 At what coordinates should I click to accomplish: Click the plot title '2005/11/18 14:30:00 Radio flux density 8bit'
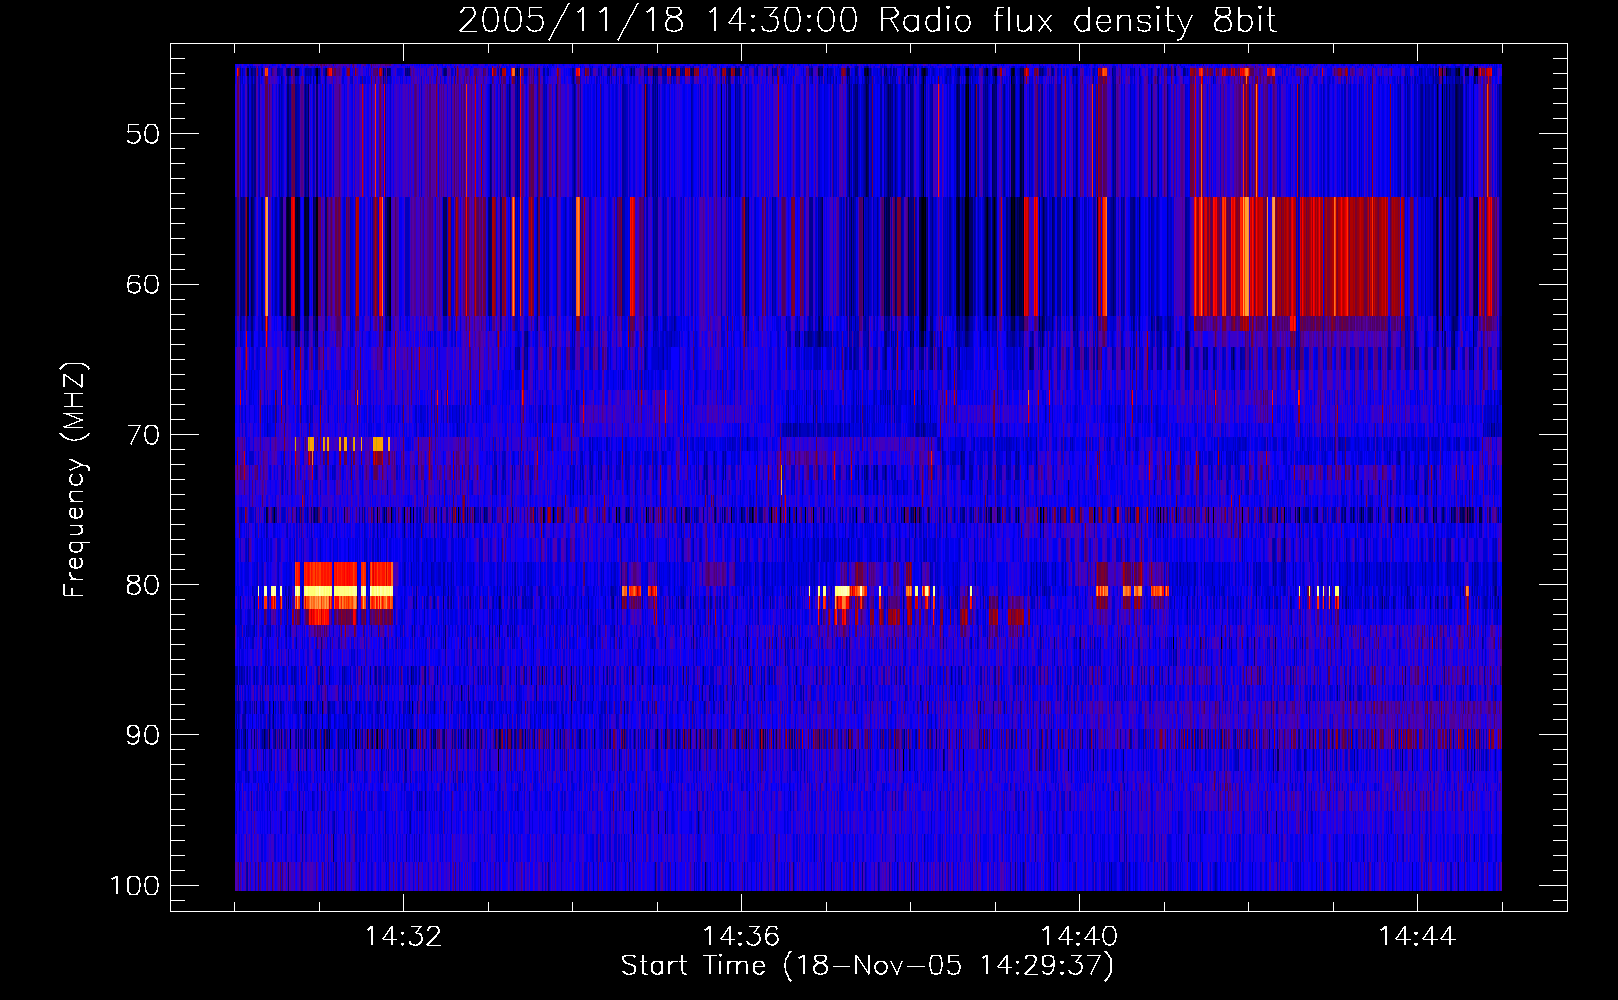[867, 21]
